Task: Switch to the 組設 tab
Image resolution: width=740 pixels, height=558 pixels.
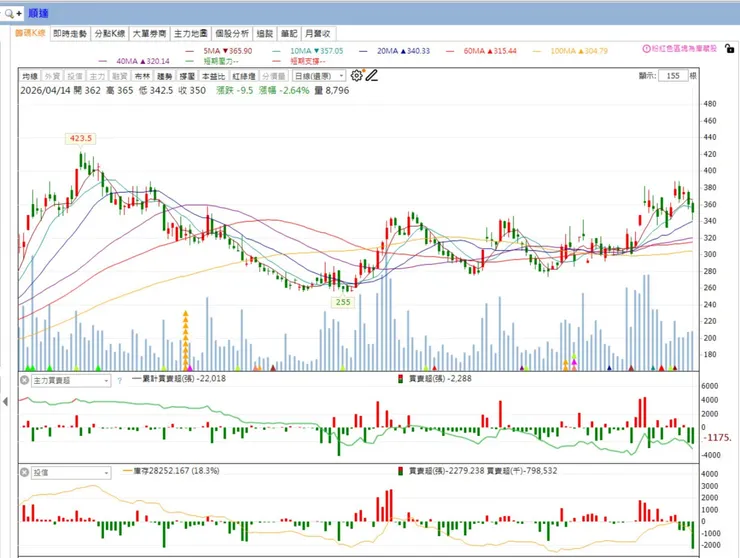Action: coord(265,34)
